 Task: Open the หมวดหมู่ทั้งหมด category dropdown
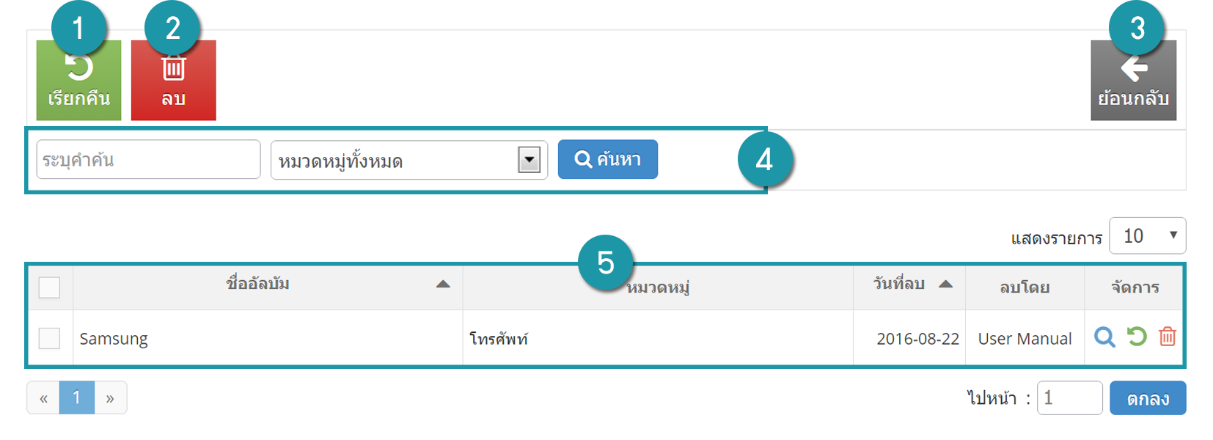pos(409,159)
